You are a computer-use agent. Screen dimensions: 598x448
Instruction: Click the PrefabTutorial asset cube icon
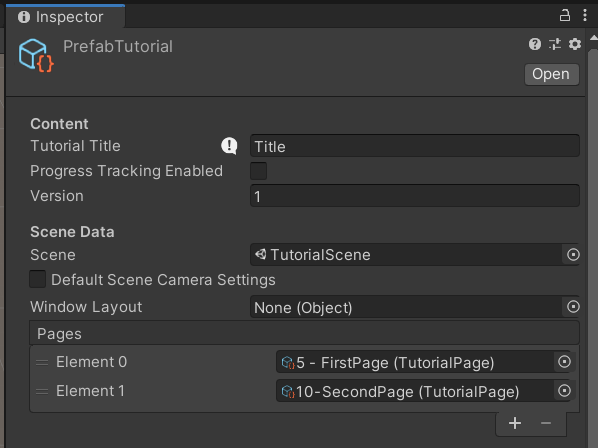click(36, 55)
